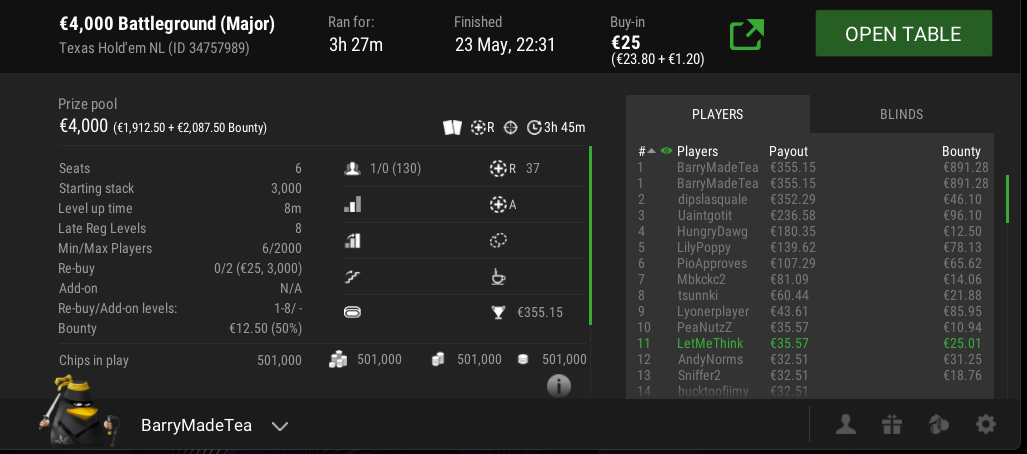Open the gift box rewards icon

[x=891, y=425]
